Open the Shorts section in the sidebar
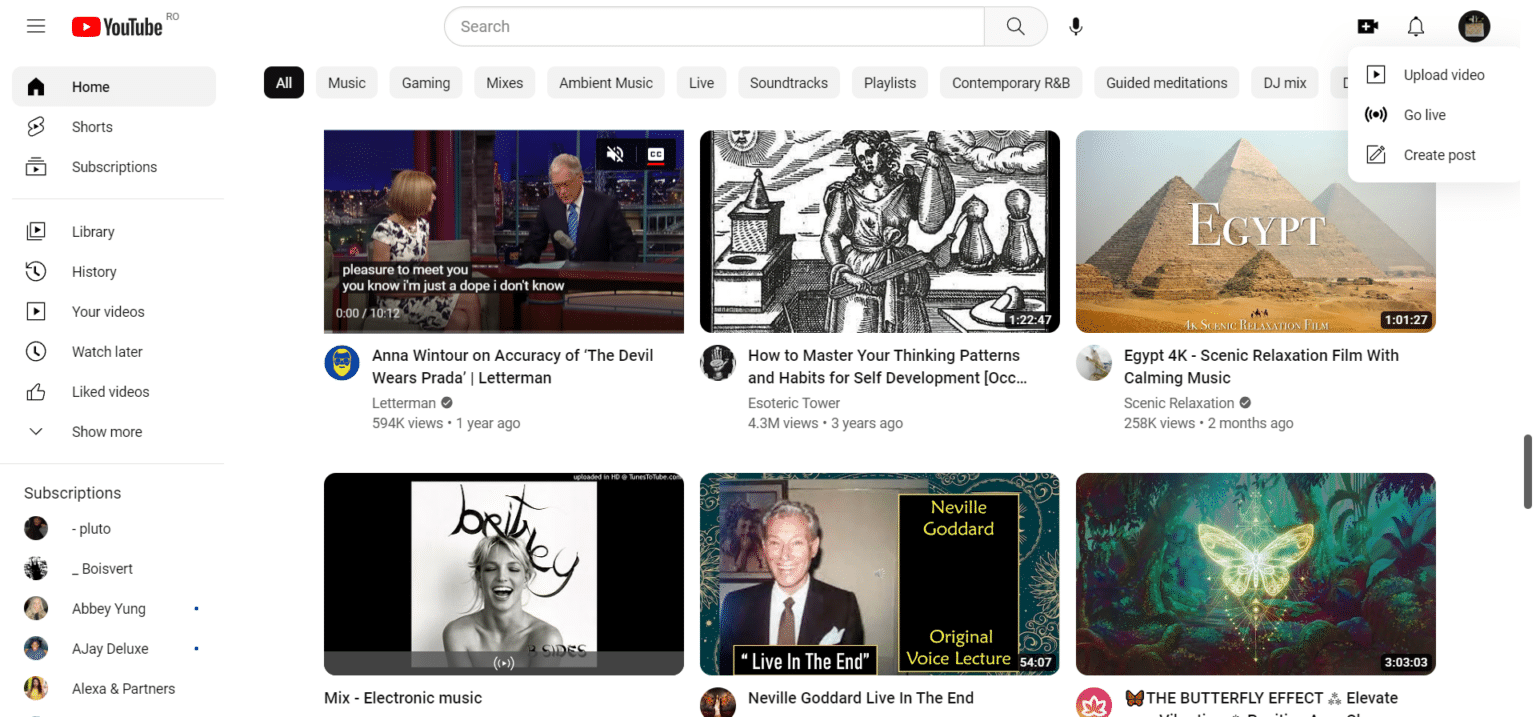The image size is (1536, 717). point(92,126)
